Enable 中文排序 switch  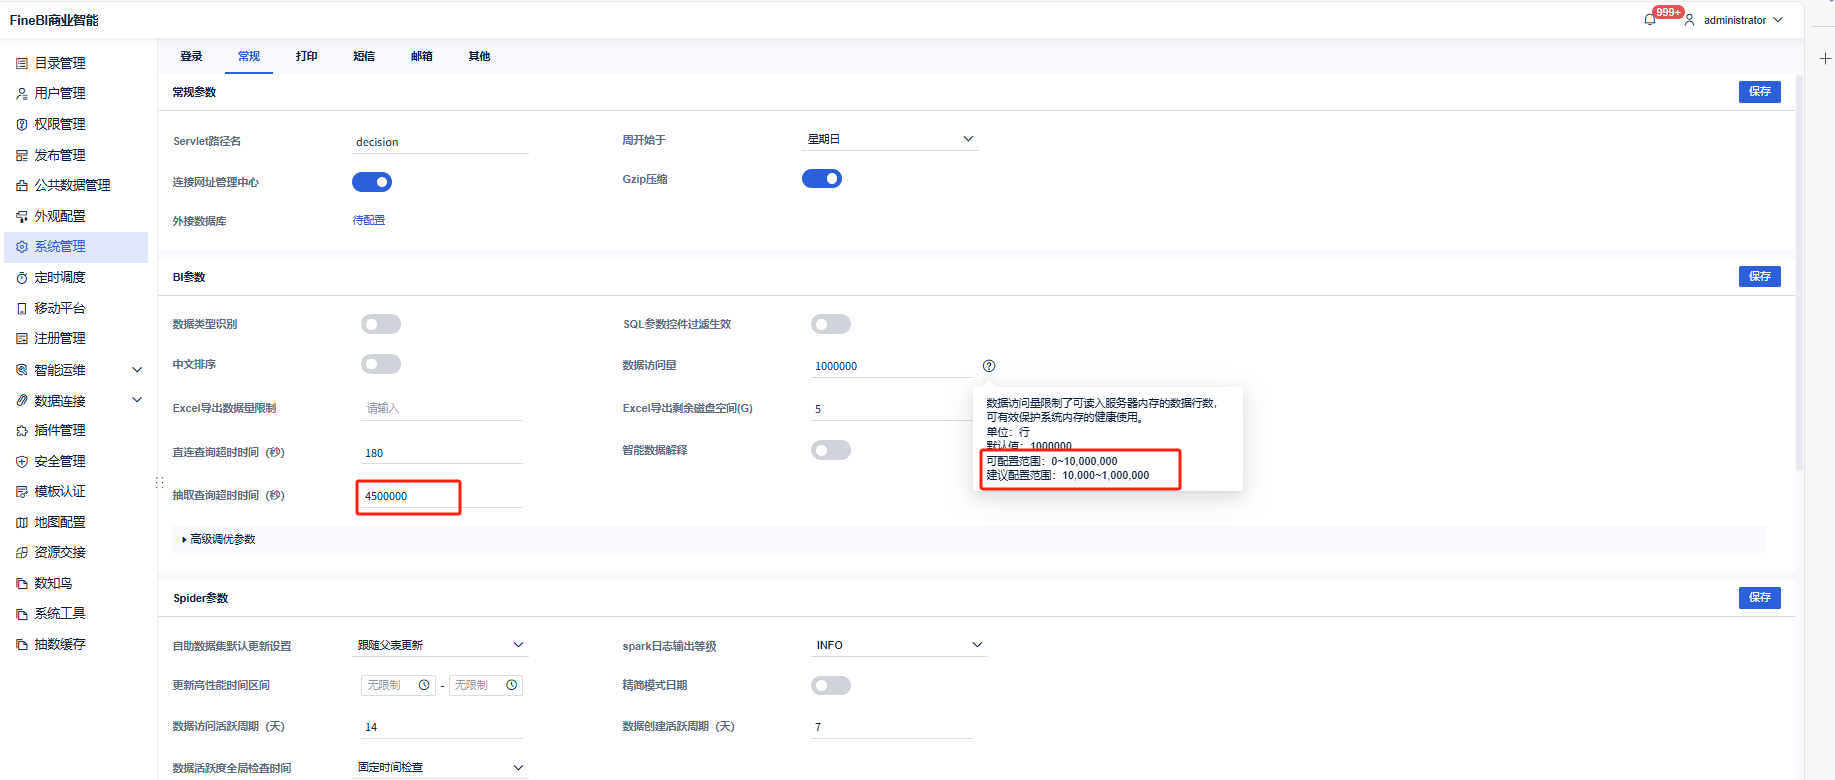(x=381, y=364)
